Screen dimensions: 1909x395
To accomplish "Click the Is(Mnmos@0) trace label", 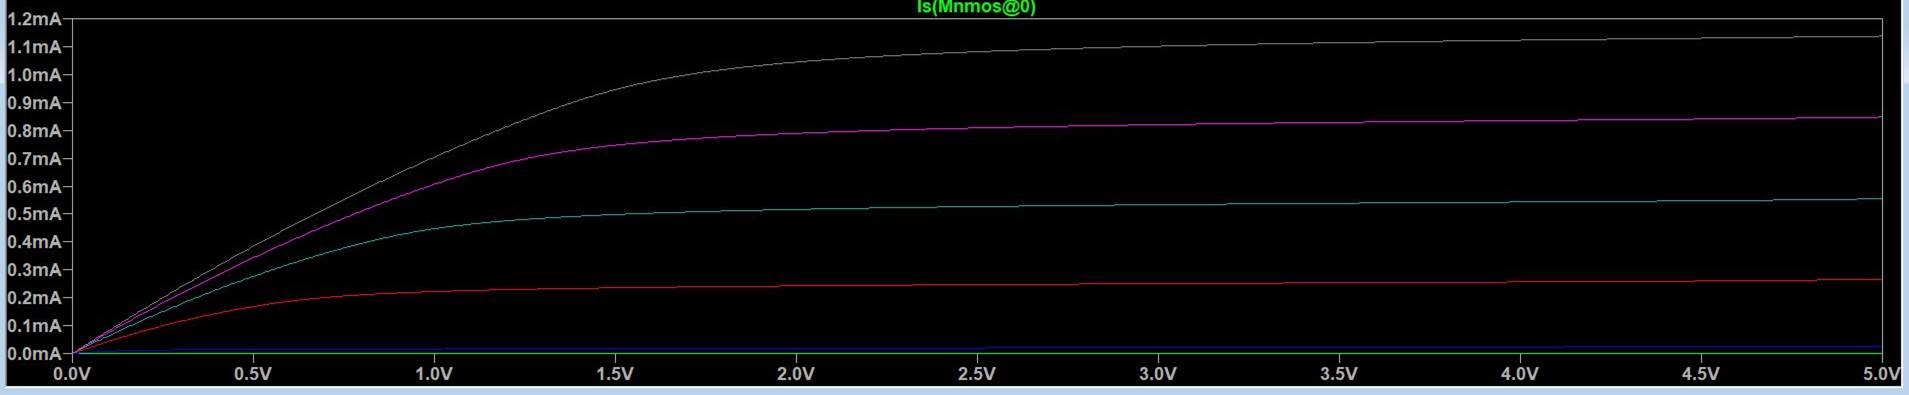I will tap(976, 7).
